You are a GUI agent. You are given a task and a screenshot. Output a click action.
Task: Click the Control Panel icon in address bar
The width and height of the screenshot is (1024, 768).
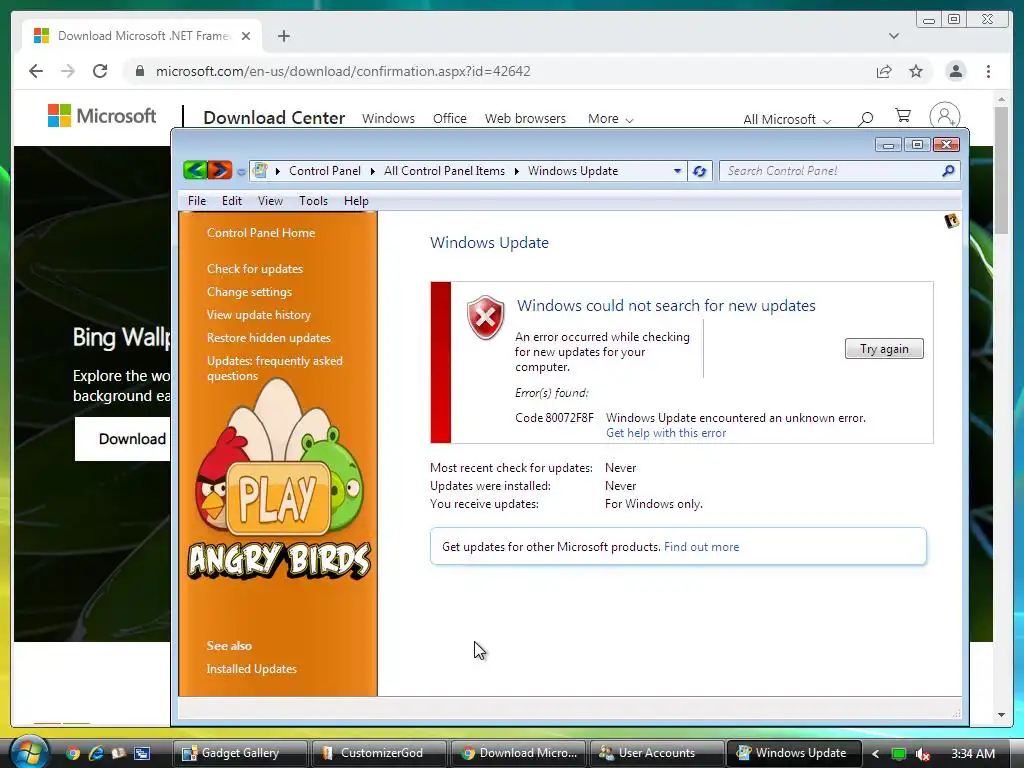260,170
